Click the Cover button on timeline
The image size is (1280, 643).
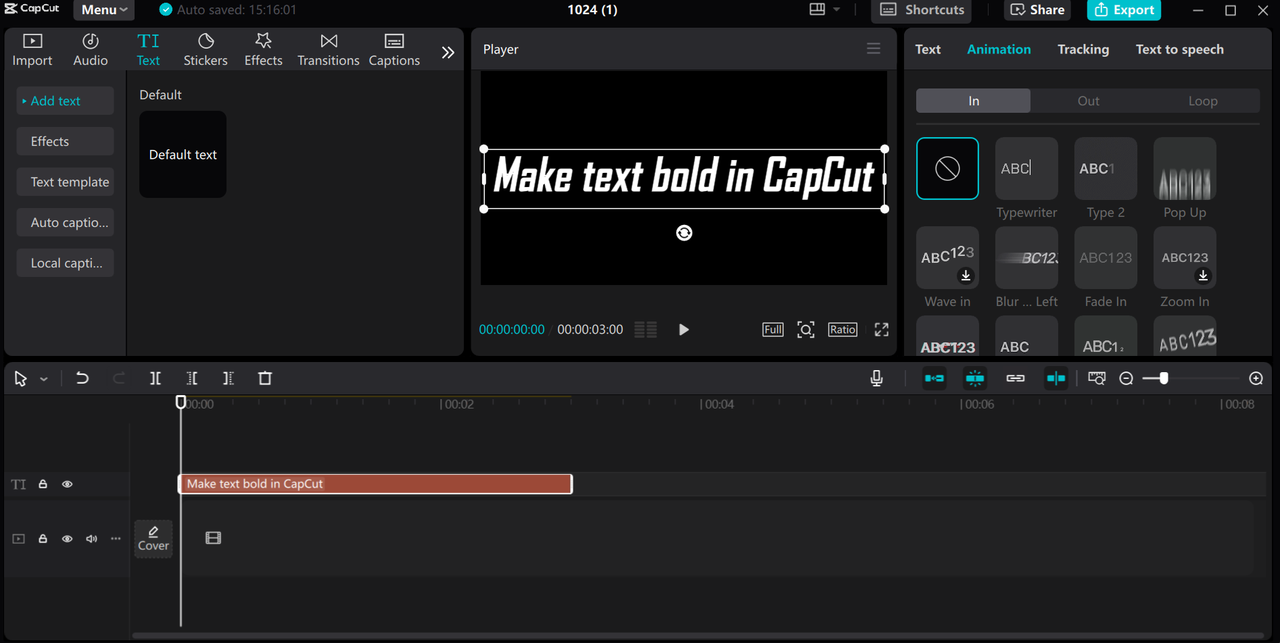[x=154, y=538]
